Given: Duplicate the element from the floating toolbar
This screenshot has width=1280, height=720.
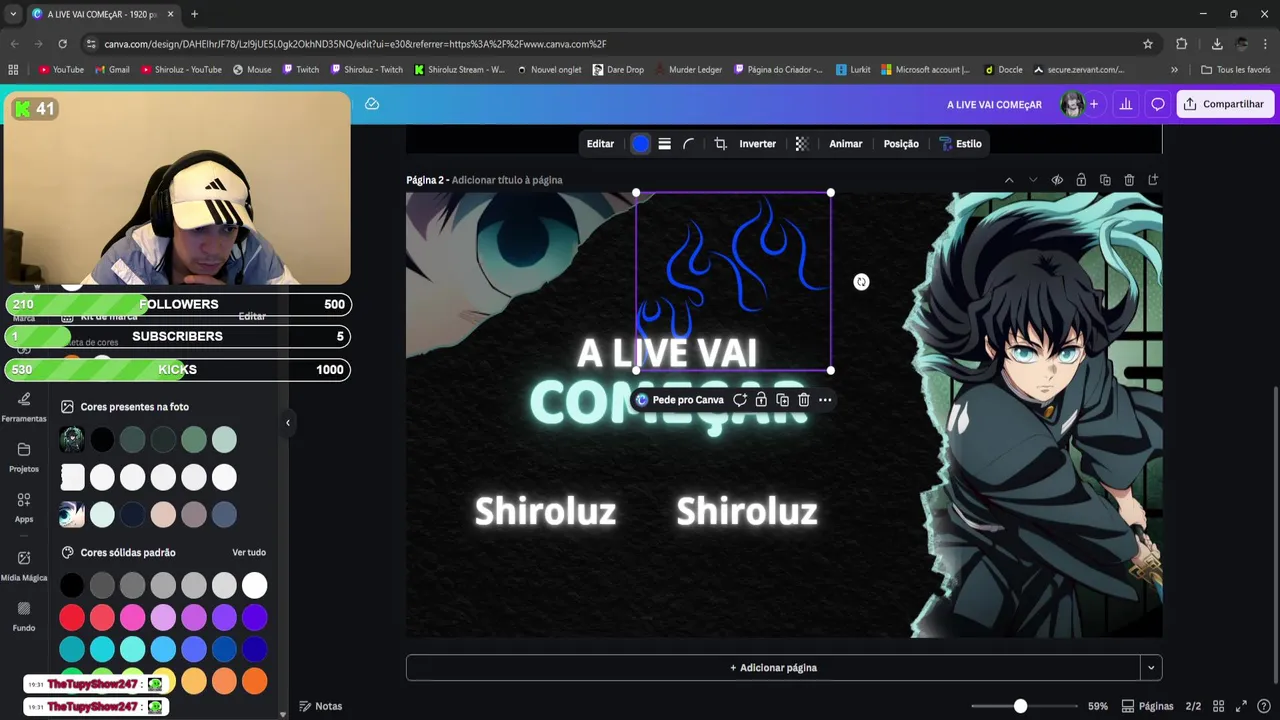Looking at the screenshot, I should coord(782,400).
